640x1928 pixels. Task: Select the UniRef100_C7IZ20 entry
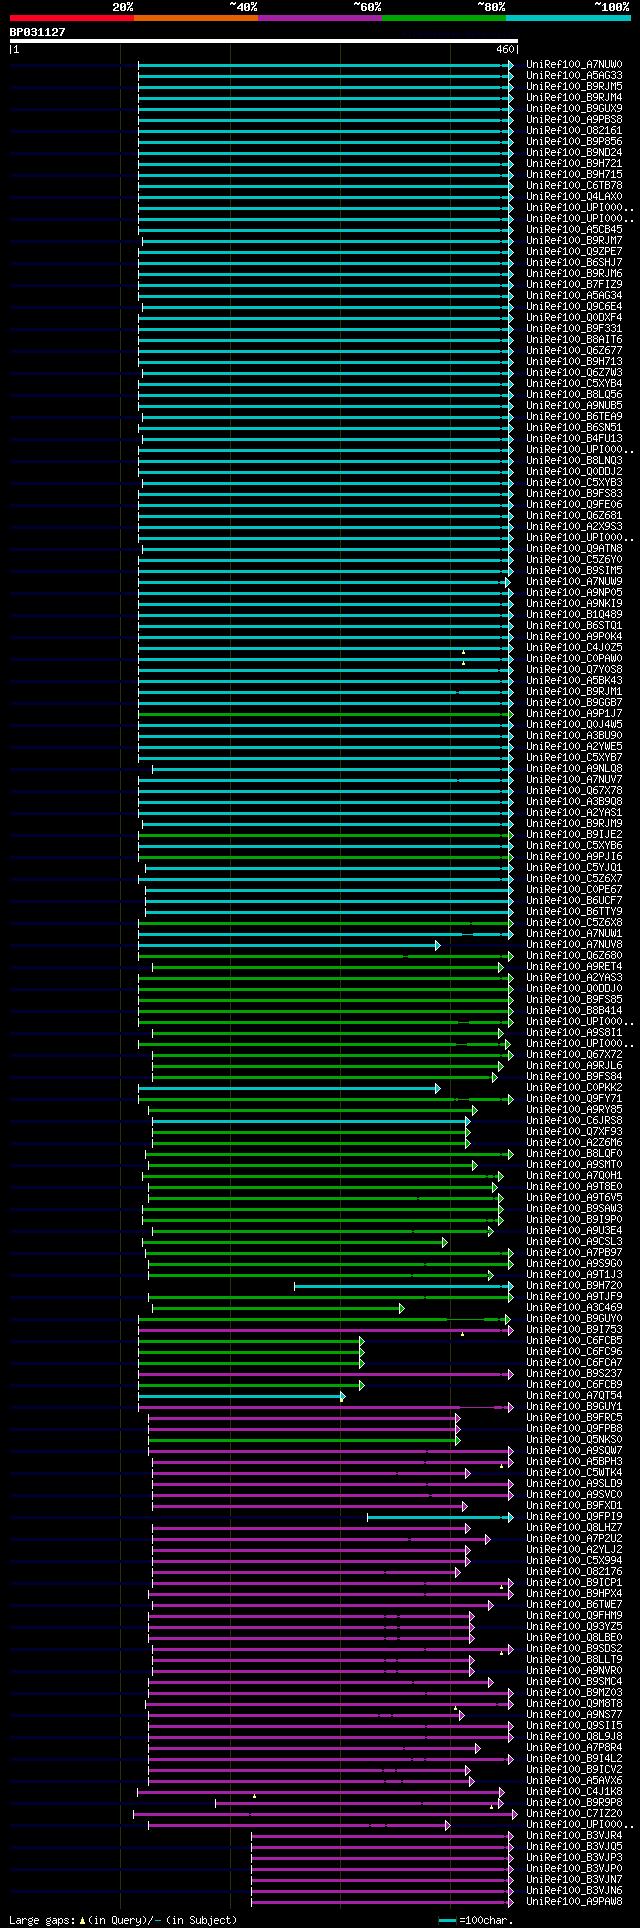click(574, 1813)
